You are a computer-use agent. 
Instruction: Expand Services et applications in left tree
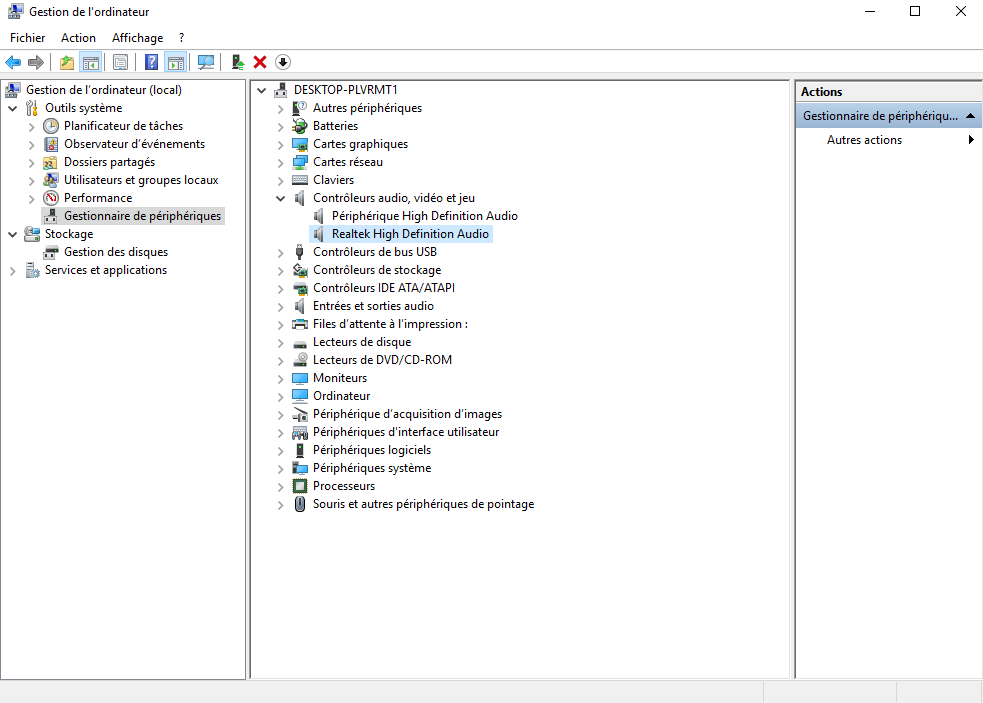tap(12, 270)
